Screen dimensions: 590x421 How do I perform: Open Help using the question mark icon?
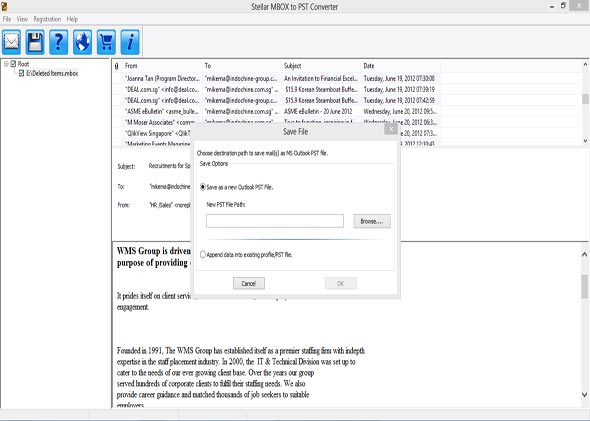(59, 42)
